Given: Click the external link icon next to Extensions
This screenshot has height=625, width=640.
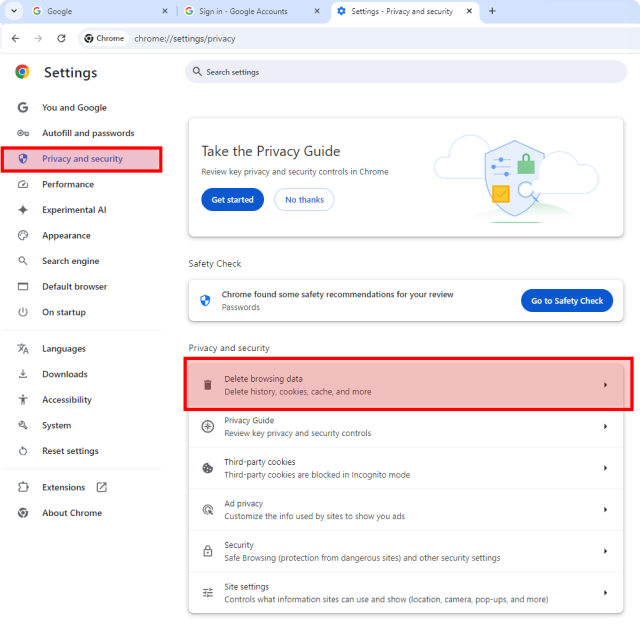Looking at the screenshot, I should tap(102, 487).
